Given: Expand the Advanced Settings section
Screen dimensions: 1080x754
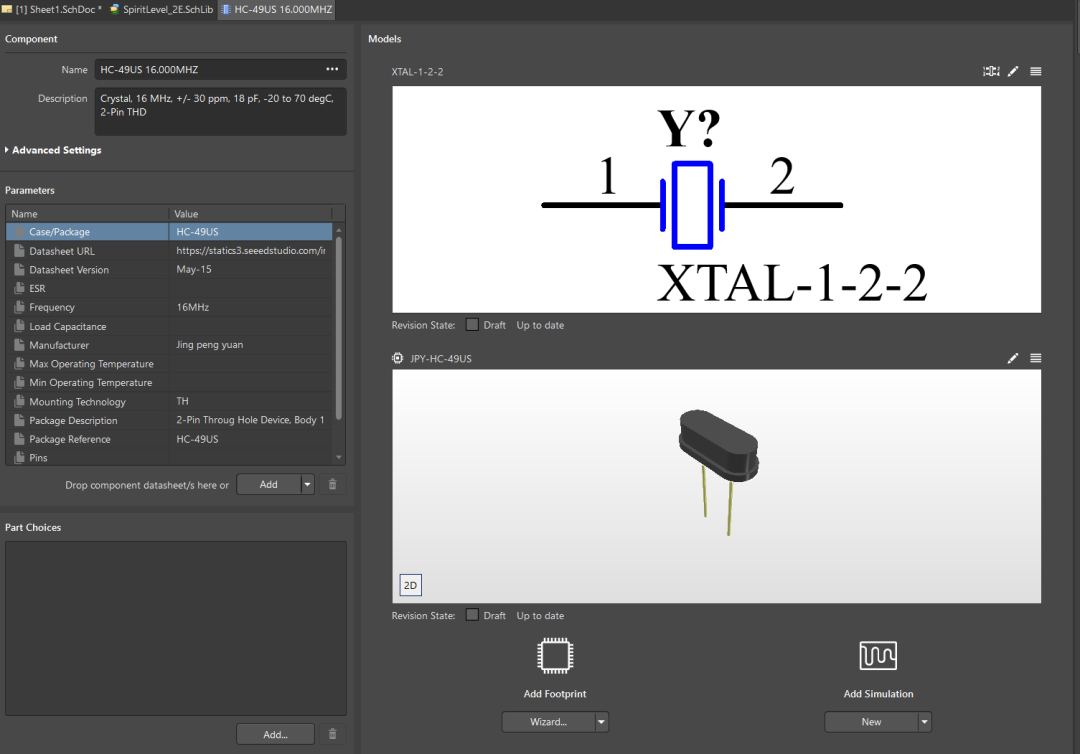Looking at the screenshot, I should coord(53,149).
